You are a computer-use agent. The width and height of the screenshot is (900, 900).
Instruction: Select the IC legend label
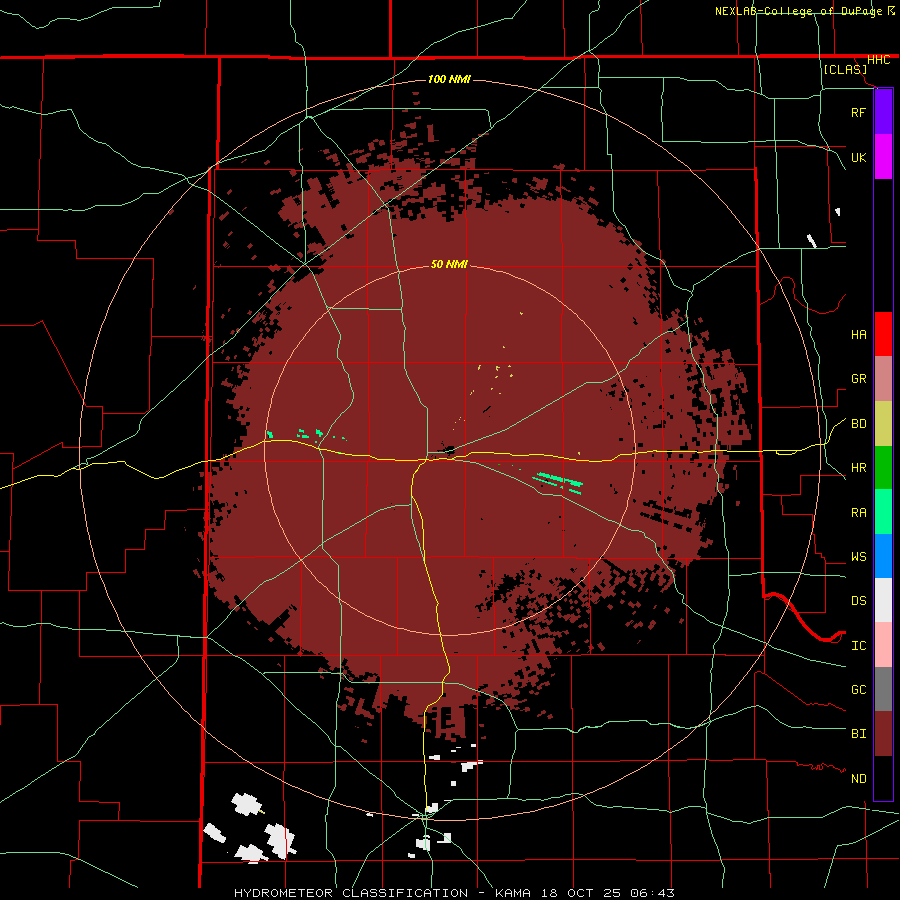click(x=858, y=646)
